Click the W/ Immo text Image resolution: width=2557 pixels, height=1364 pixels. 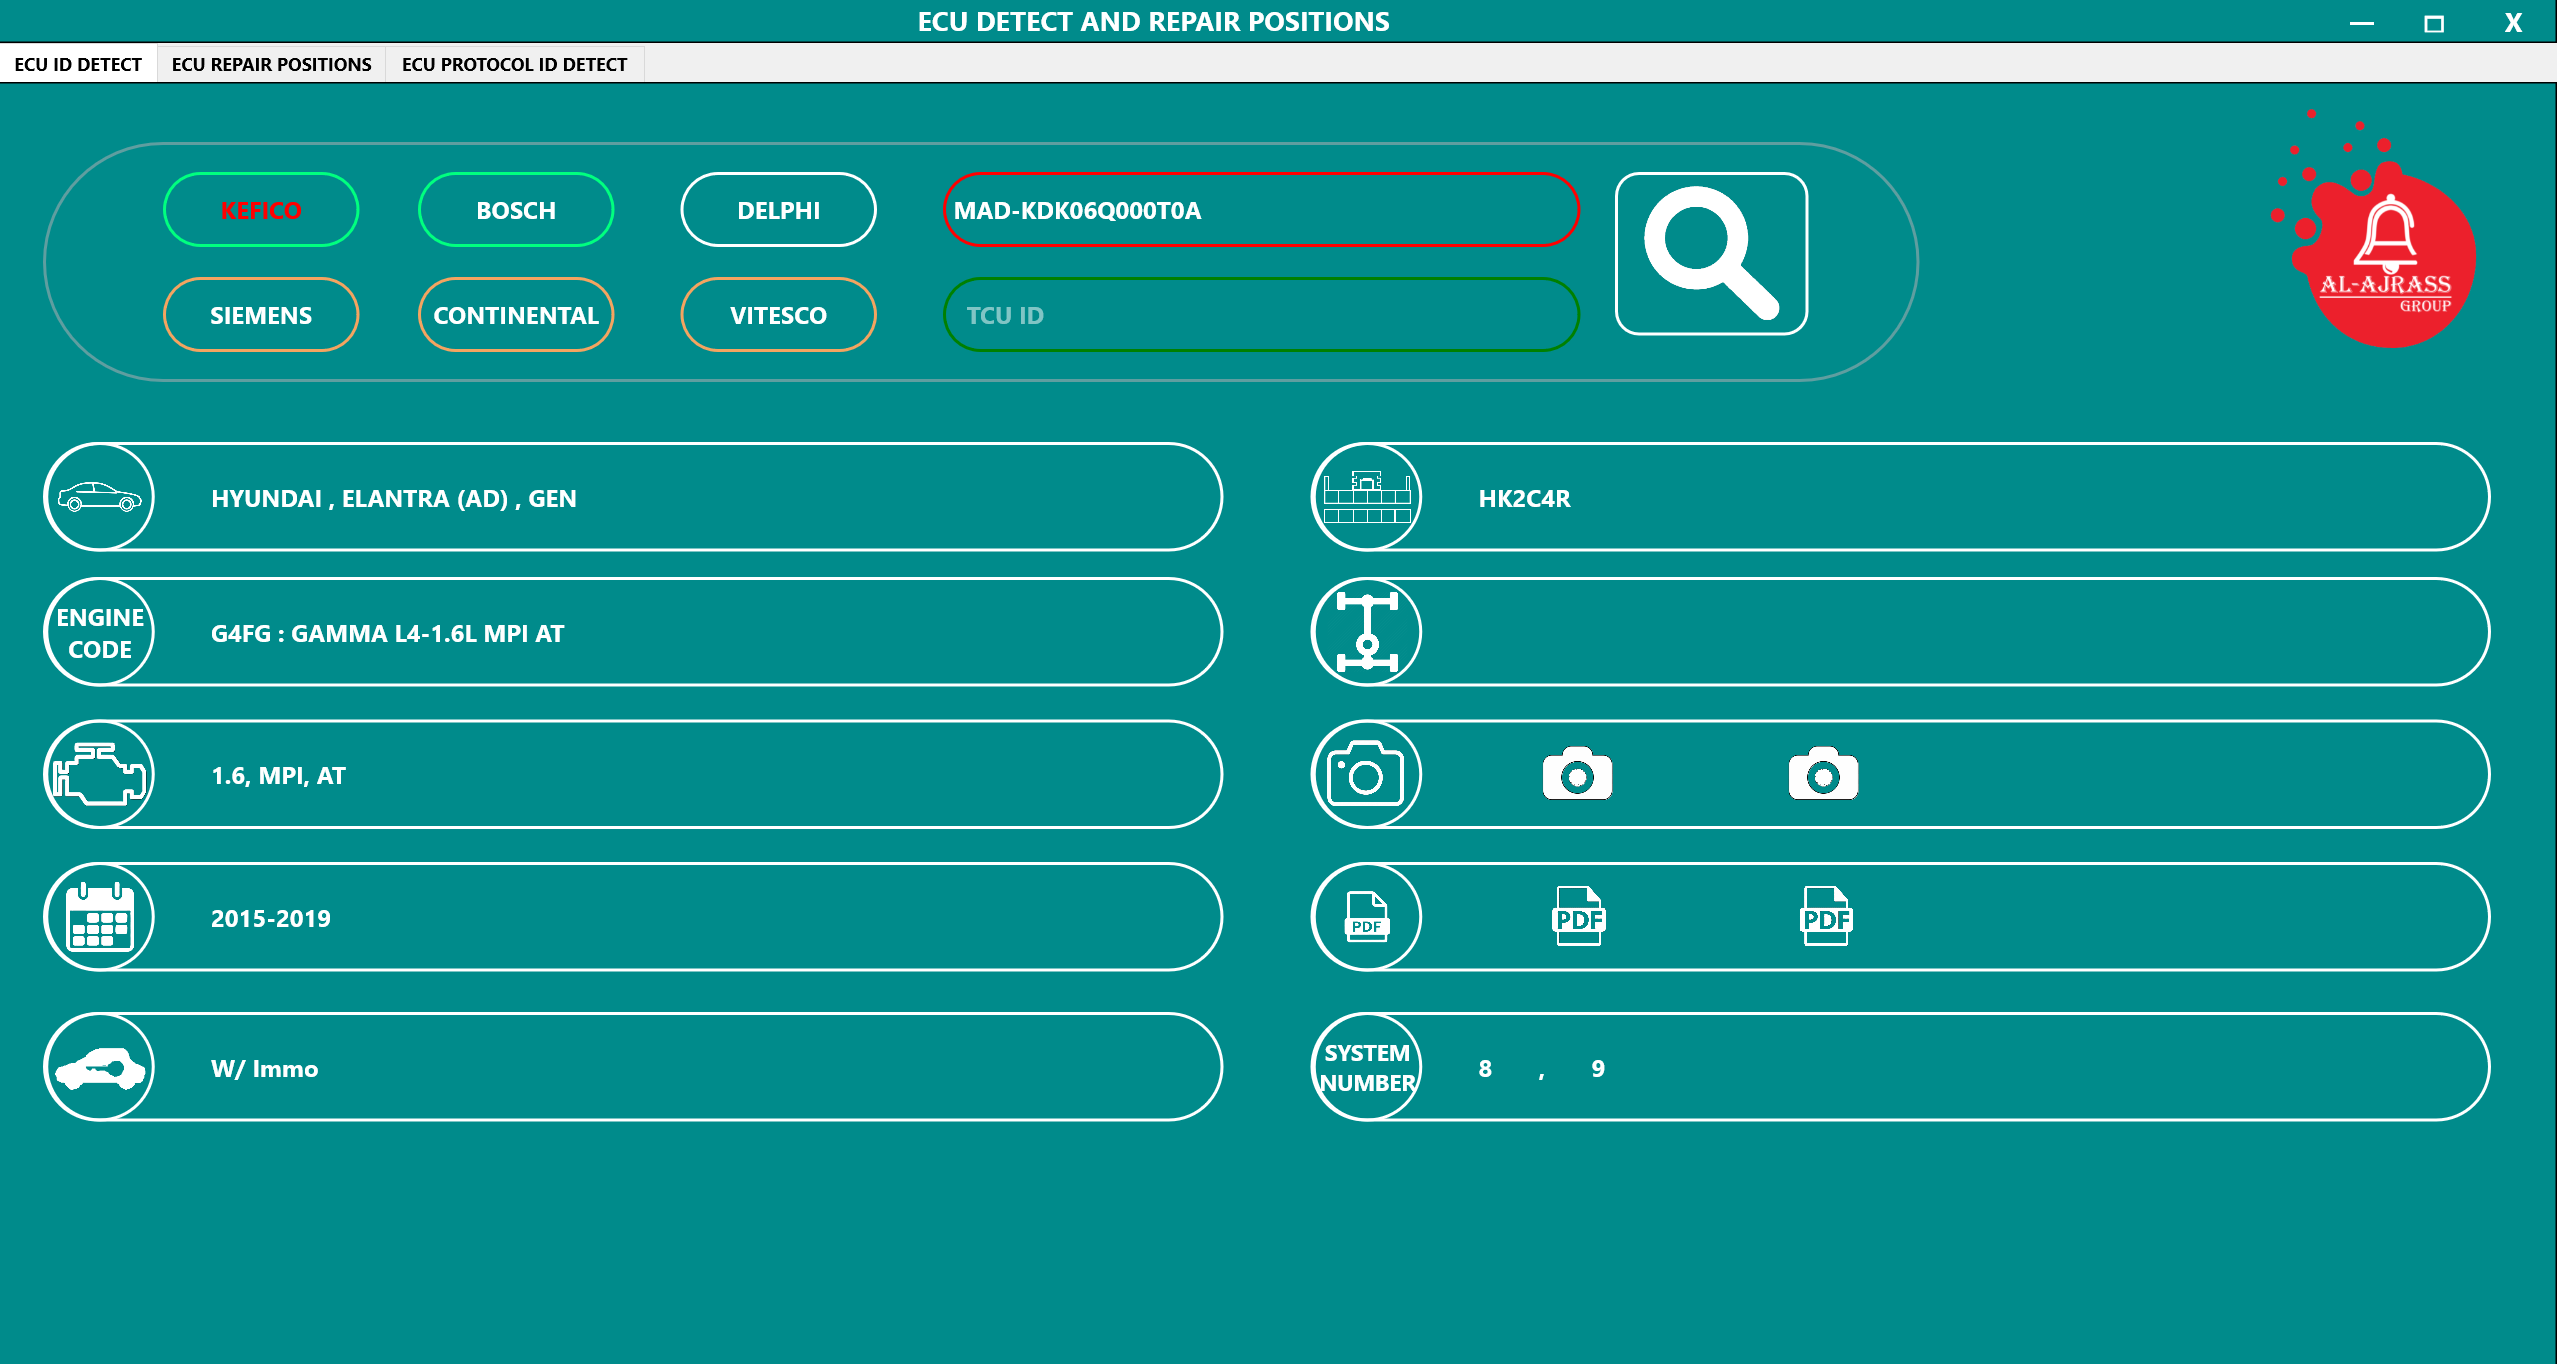tap(265, 1069)
